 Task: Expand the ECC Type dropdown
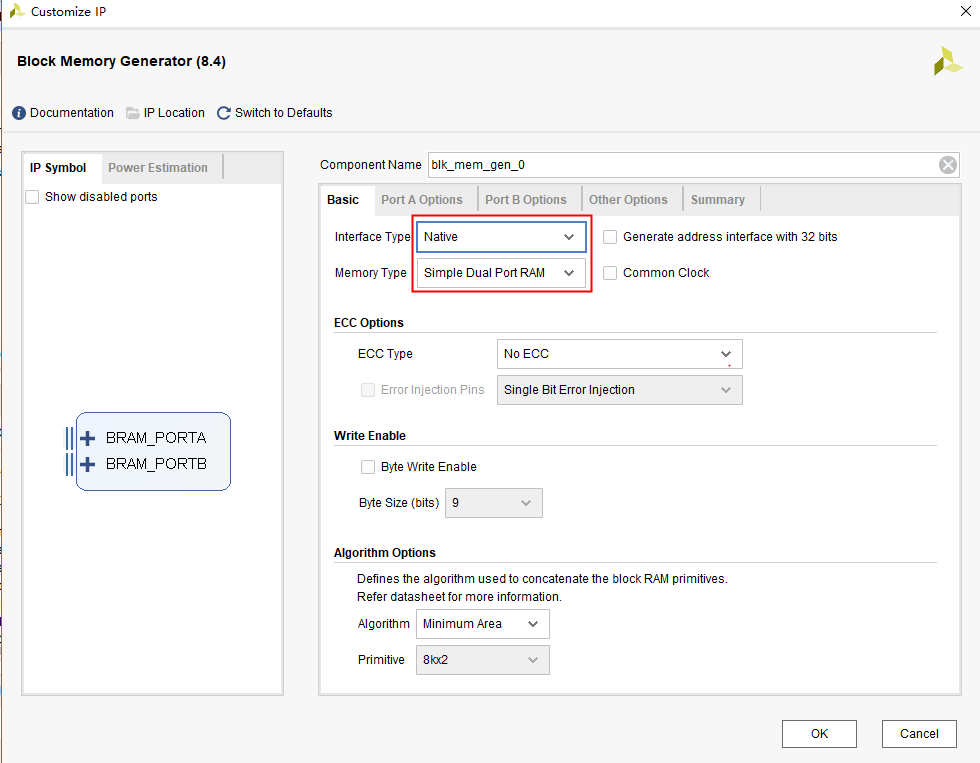coord(619,354)
